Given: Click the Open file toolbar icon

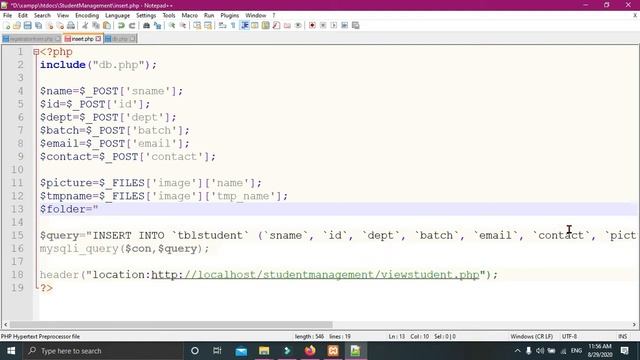Looking at the screenshot, I should click(17, 25).
